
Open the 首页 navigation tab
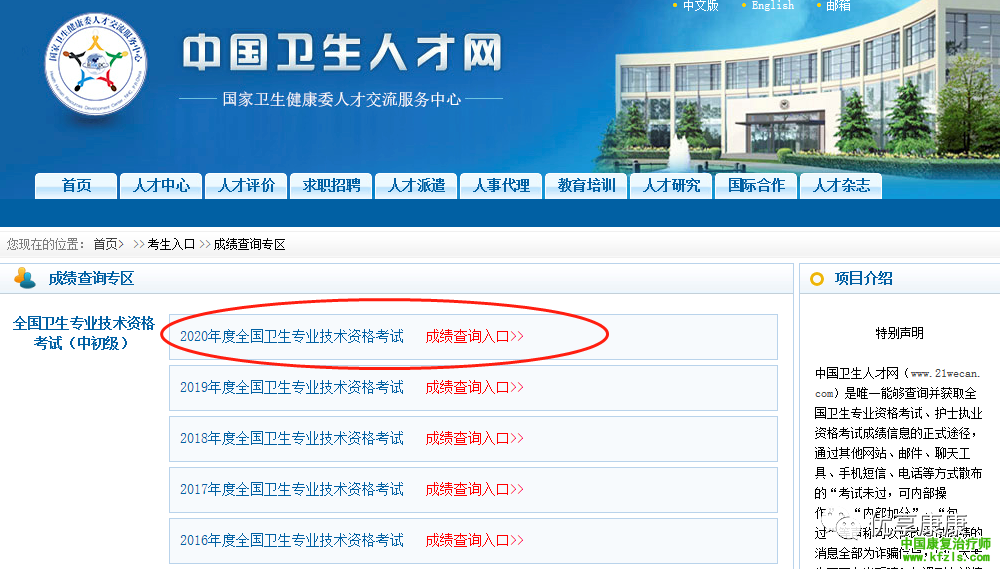click(76, 186)
